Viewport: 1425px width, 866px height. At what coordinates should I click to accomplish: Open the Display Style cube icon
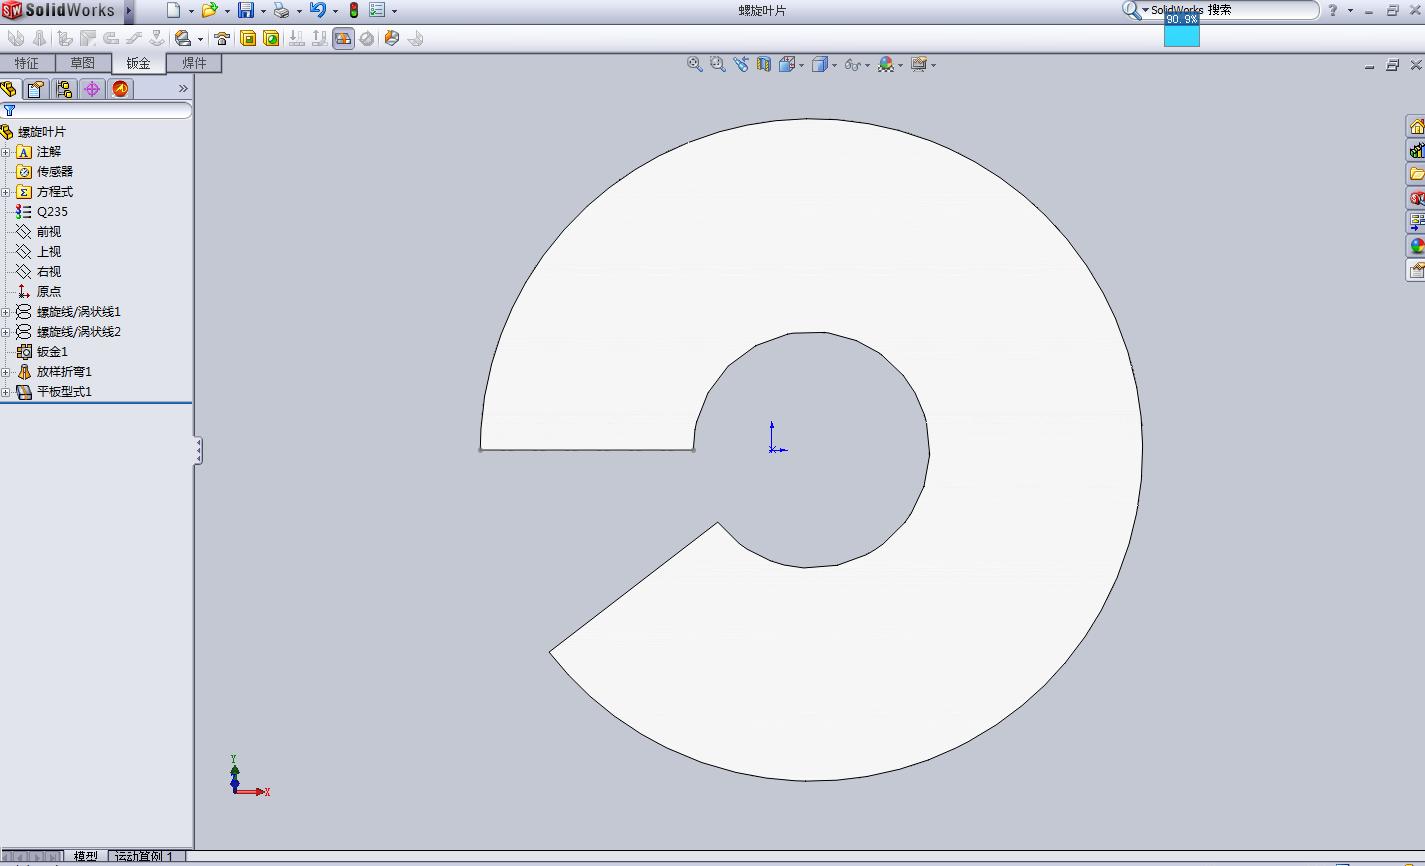[x=820, y=64]
